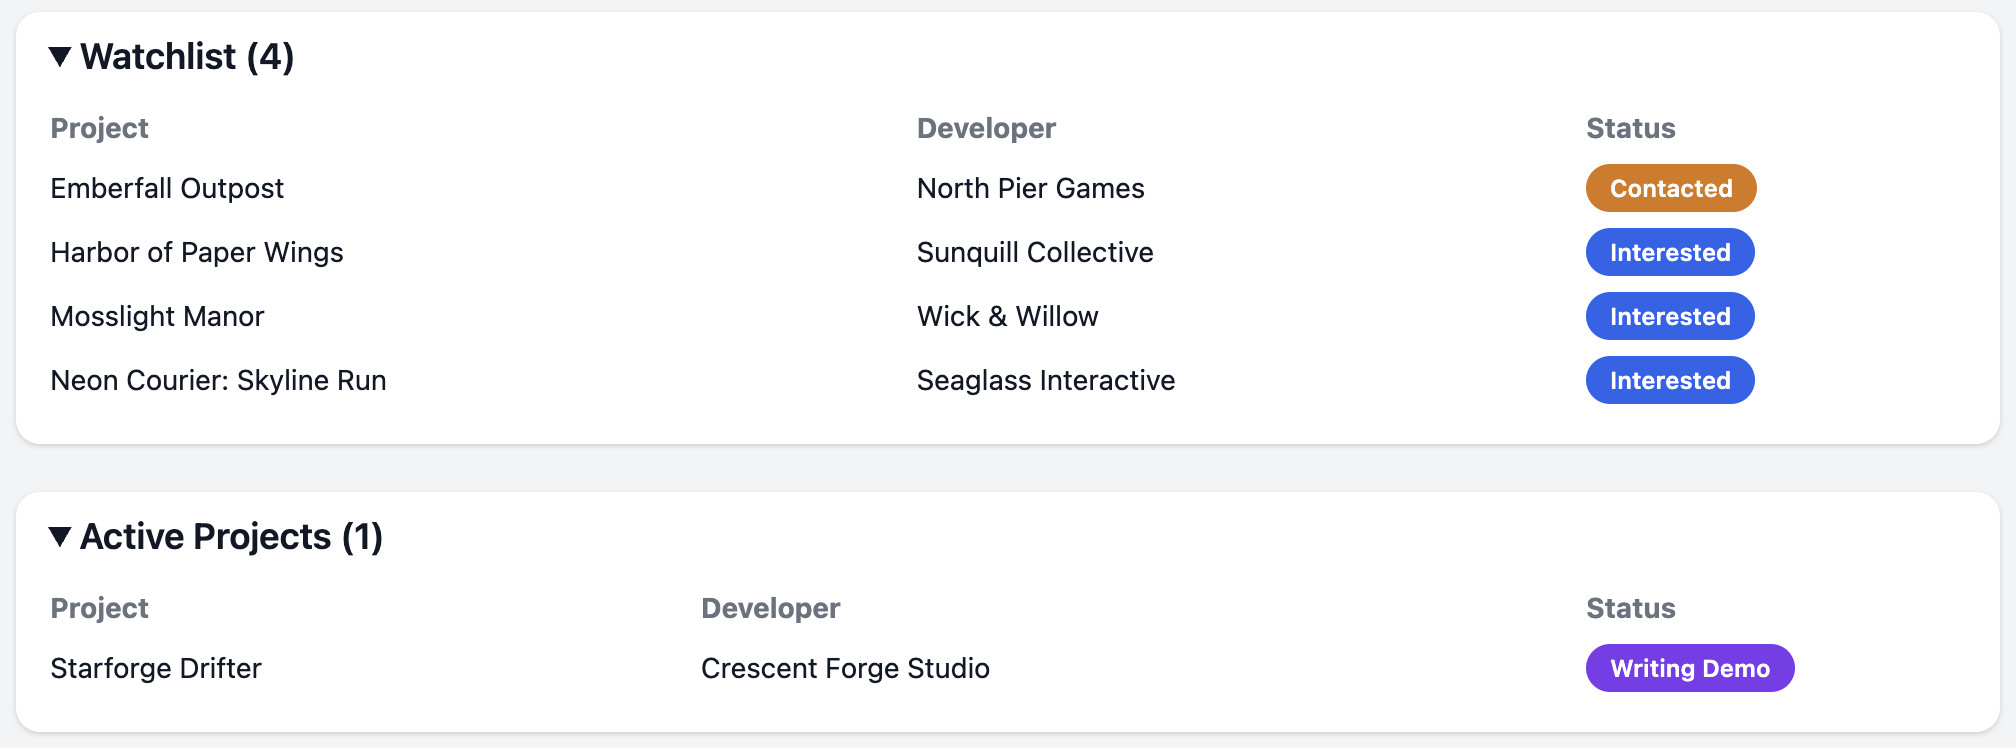
Task: Click the Watchlist Project column header
Action: coord(99,128)
